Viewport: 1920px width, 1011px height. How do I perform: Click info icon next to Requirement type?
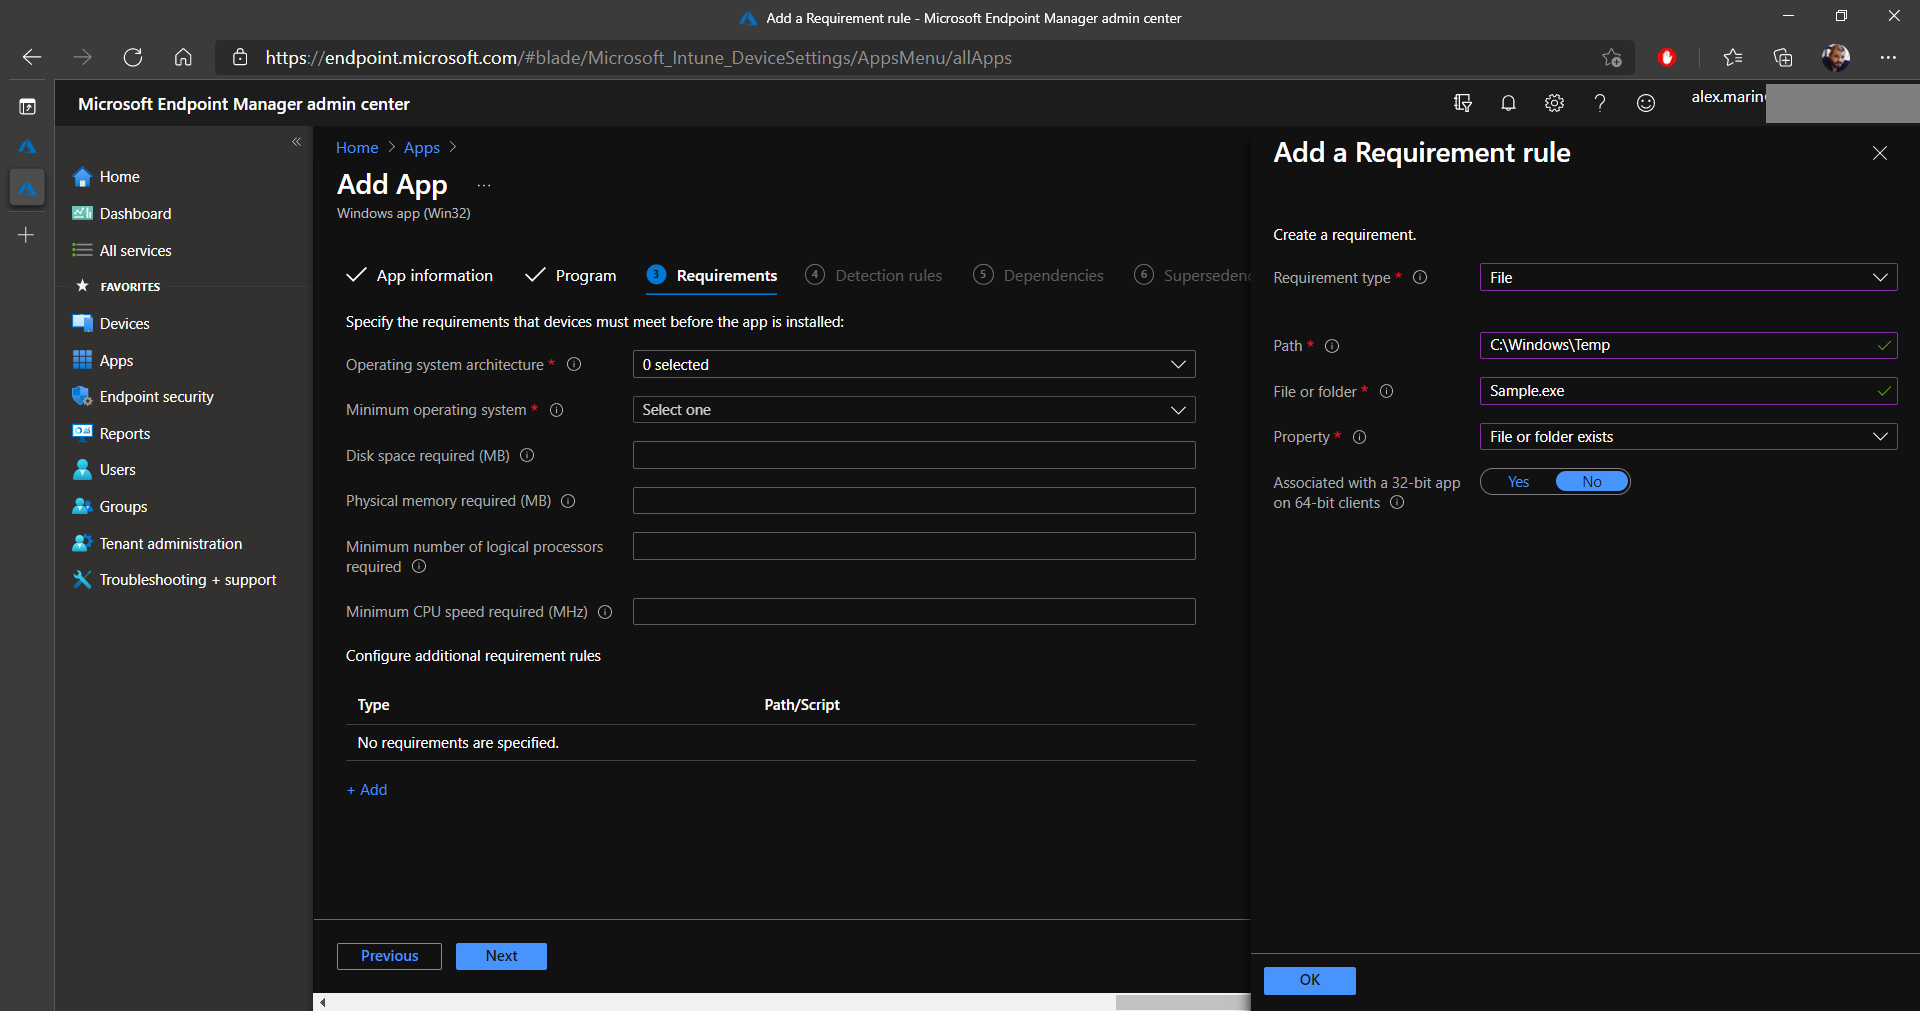tap(1420, 278)
